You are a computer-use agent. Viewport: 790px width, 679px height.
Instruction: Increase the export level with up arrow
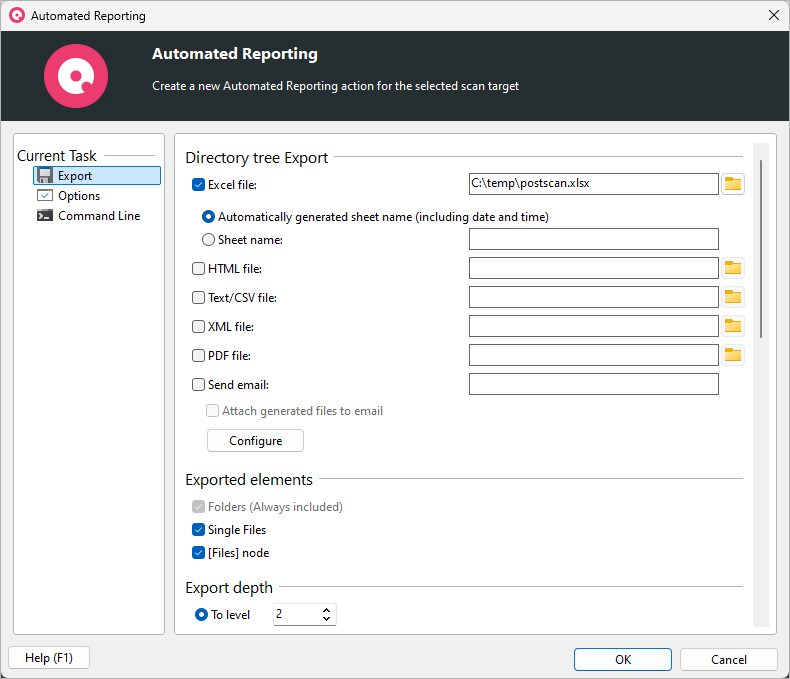click(x=327, y=610)
